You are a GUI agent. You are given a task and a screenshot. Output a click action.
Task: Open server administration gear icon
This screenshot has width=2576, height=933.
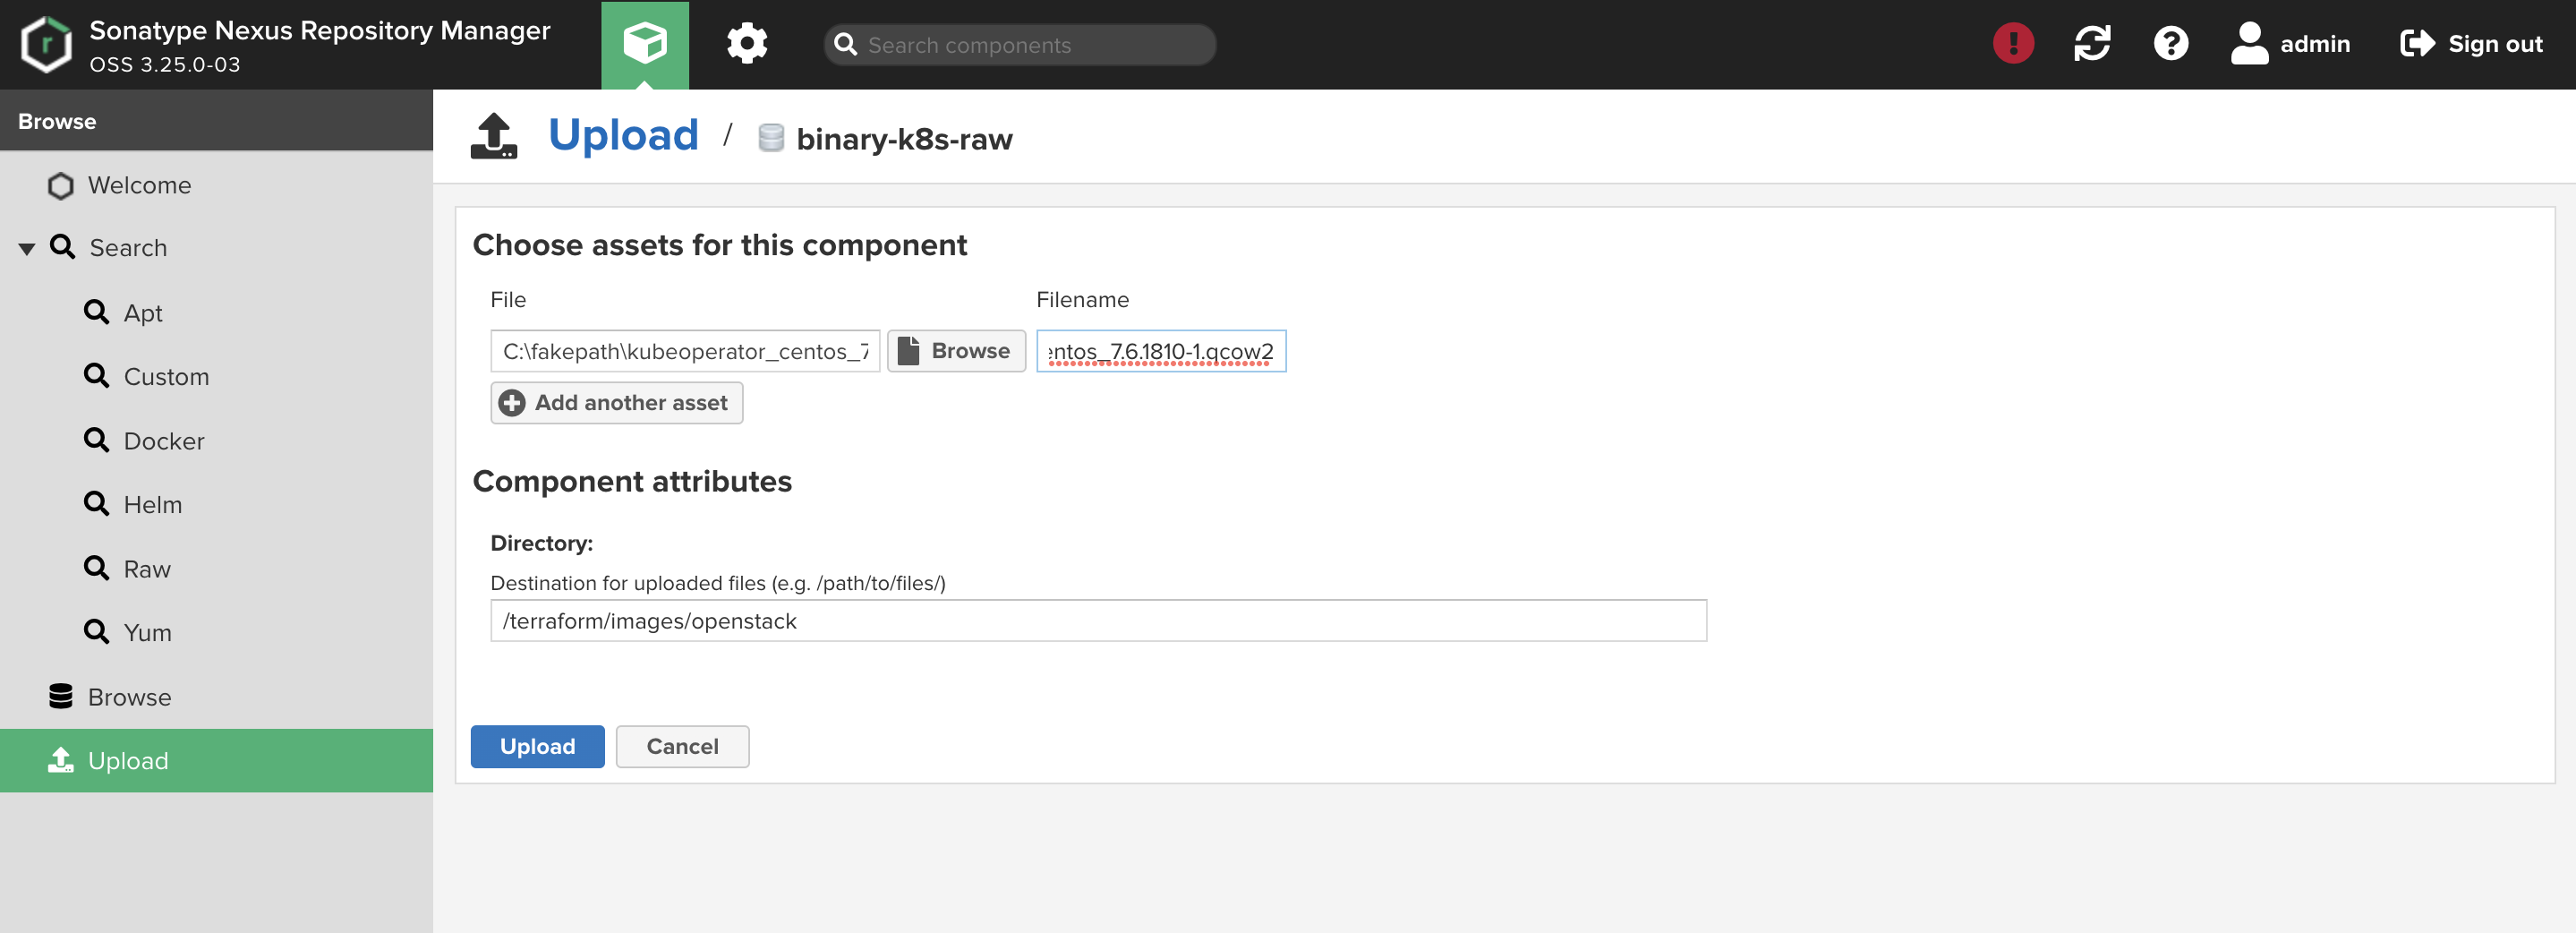coord(747,45)
